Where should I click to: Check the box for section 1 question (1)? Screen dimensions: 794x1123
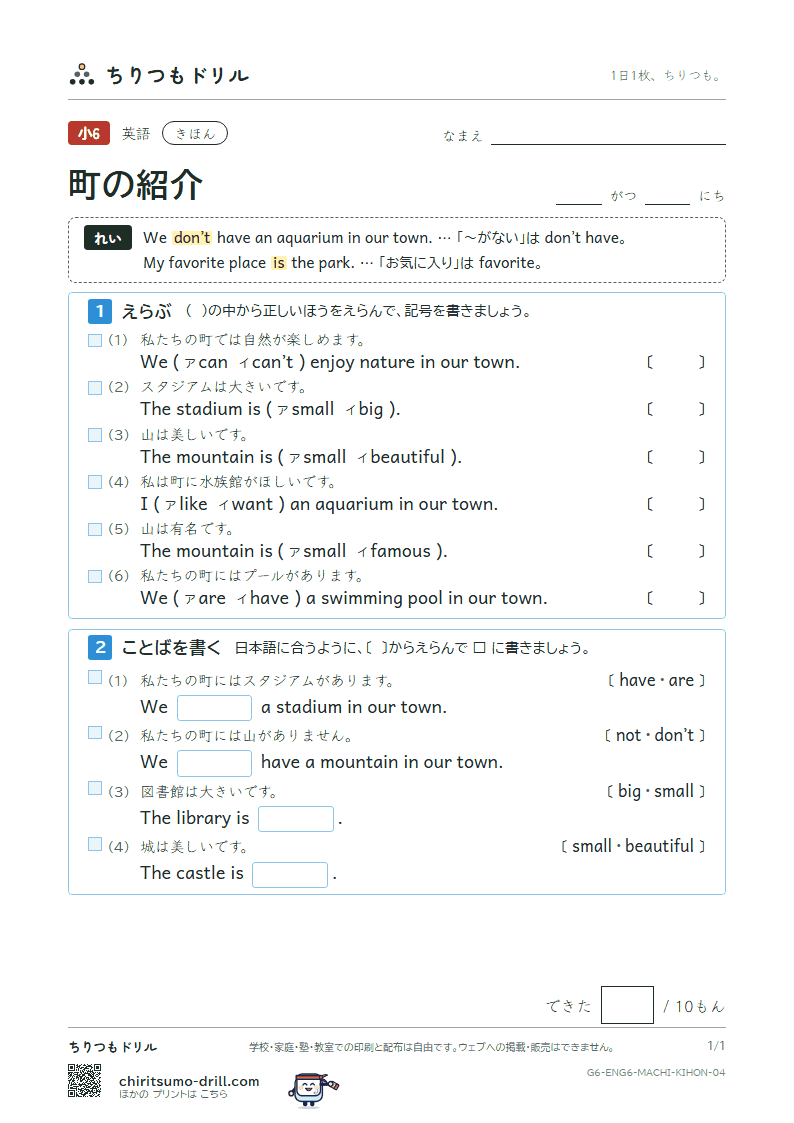pyautogui.click(x=95, y=340)
